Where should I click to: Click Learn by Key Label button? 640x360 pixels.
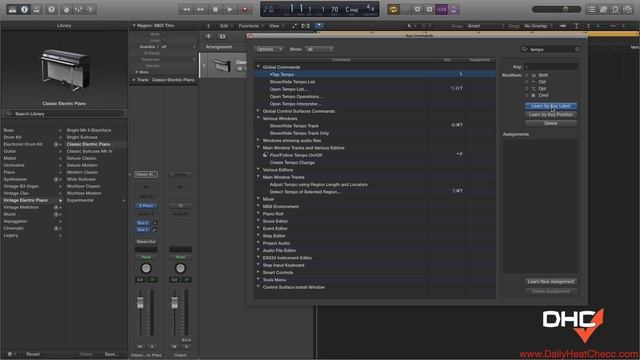coord(551,106)
